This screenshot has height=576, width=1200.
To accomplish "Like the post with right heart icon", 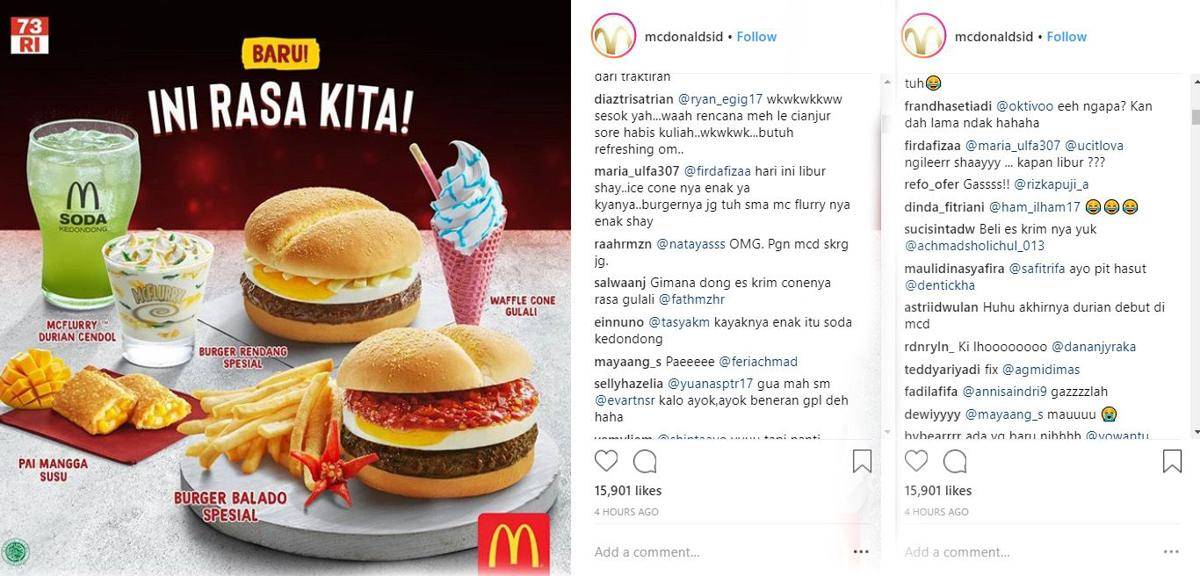I will (916, 461).
